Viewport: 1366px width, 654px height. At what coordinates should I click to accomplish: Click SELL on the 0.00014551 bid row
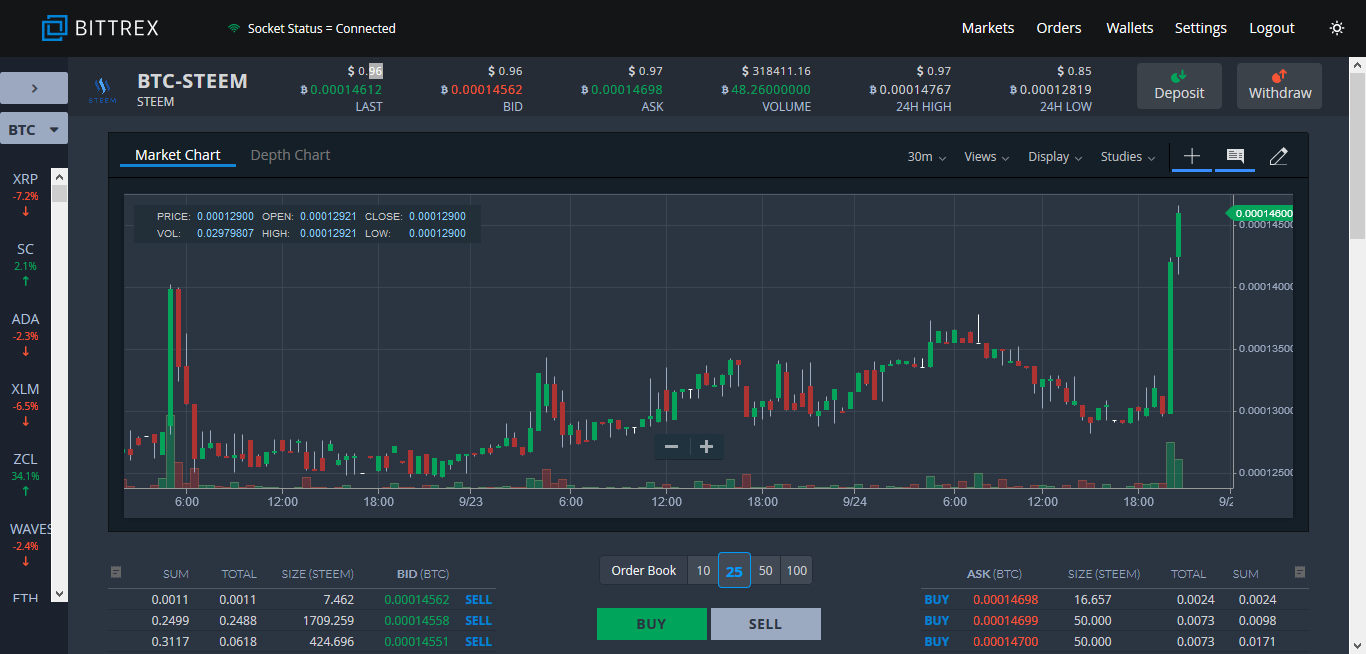click(478, 642)
